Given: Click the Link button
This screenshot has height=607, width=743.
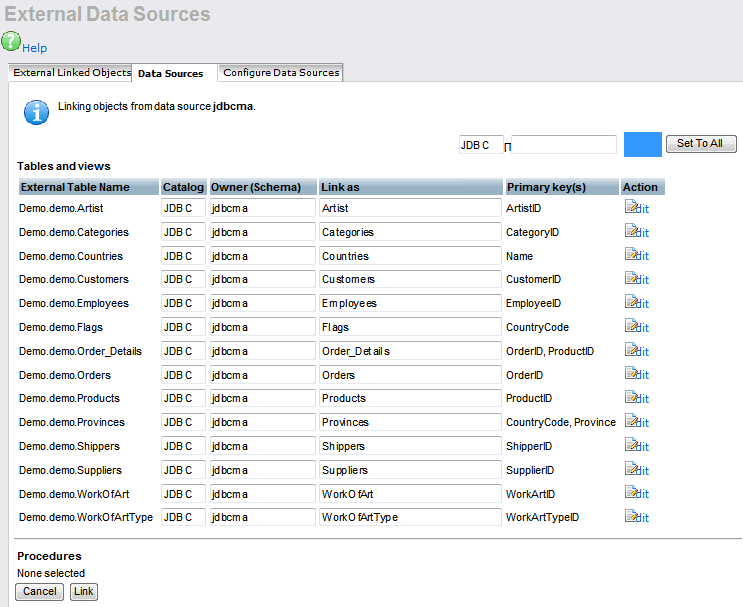Looking at the screenshot, I should point(84,592).
